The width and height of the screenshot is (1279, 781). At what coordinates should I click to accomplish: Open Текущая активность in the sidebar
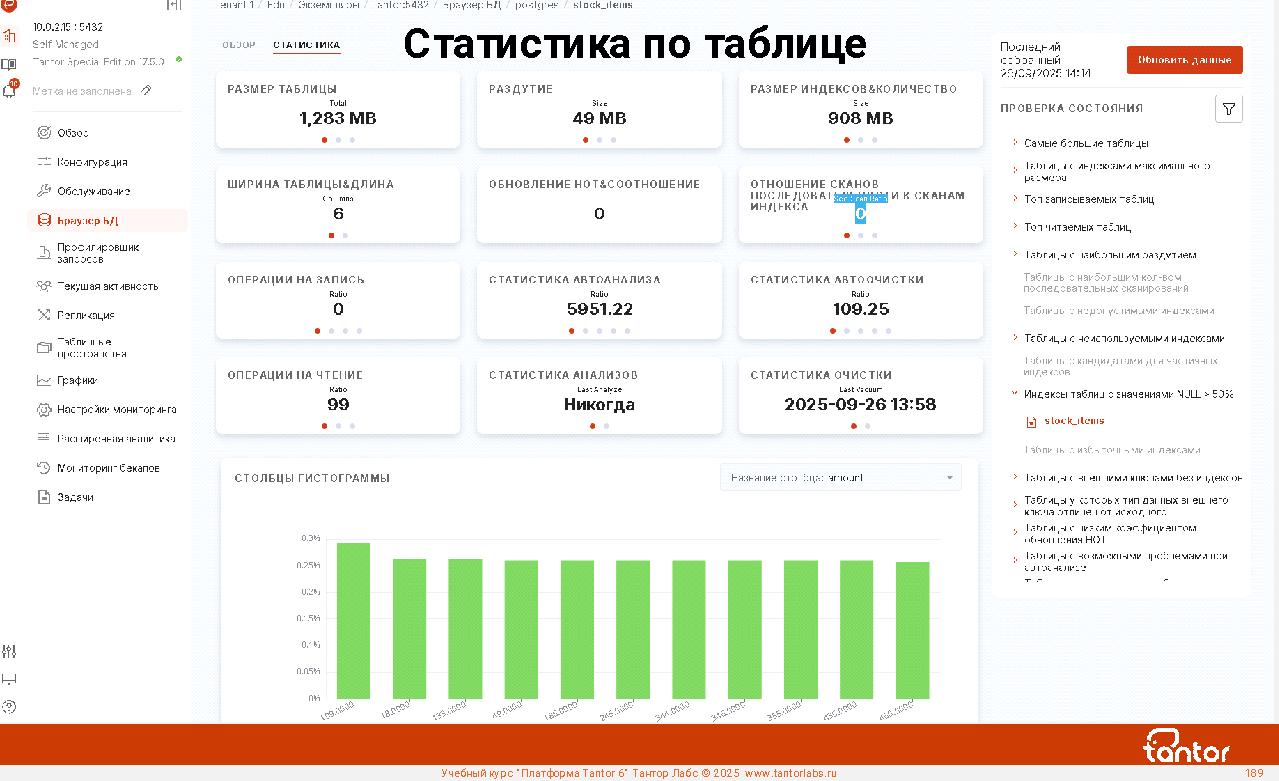pos(107,286)
